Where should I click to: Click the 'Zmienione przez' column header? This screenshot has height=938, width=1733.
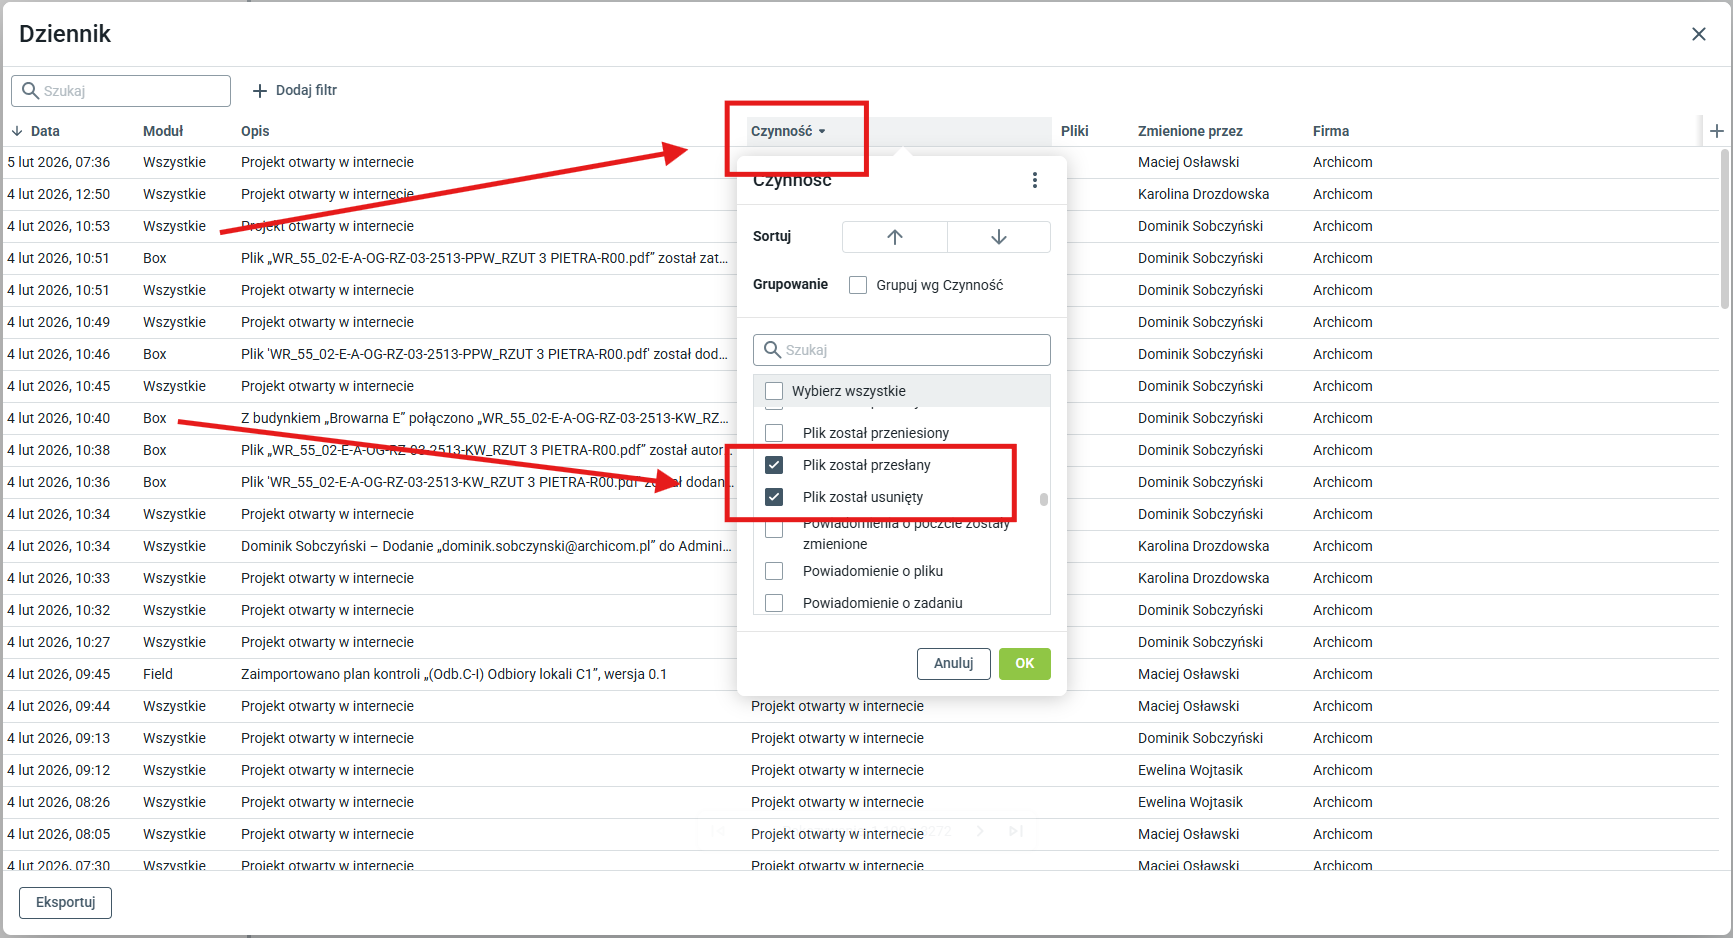[1189, 131]
